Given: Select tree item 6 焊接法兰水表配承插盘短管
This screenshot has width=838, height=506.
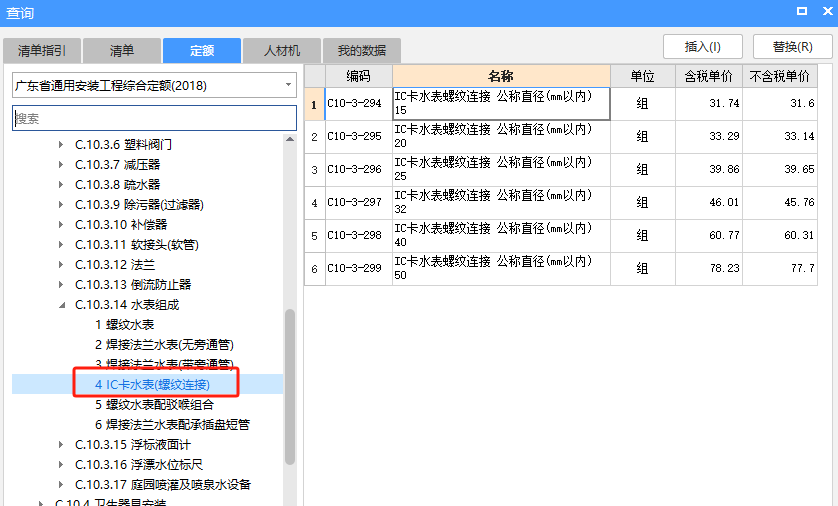Looking at the screenshot, I should (172, 425).
